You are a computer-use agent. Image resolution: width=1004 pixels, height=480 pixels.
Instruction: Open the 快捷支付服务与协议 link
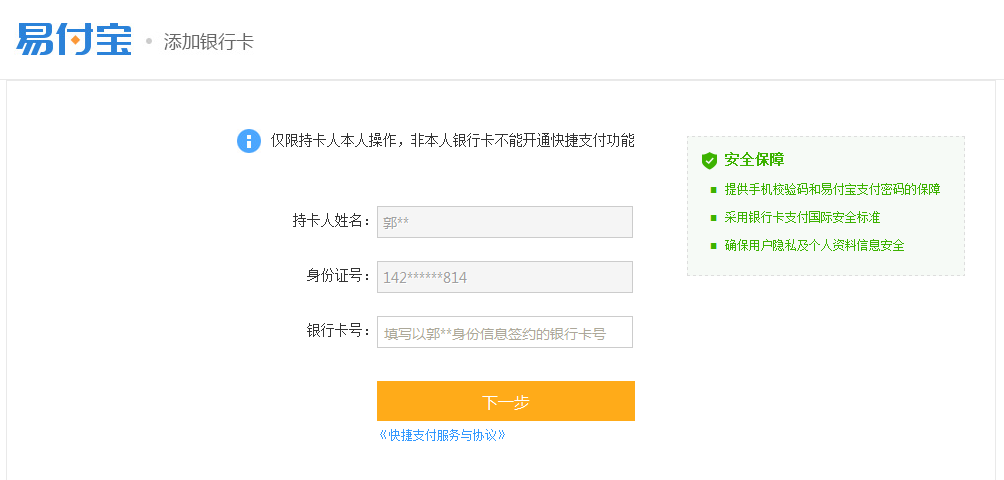click(442, 435)
